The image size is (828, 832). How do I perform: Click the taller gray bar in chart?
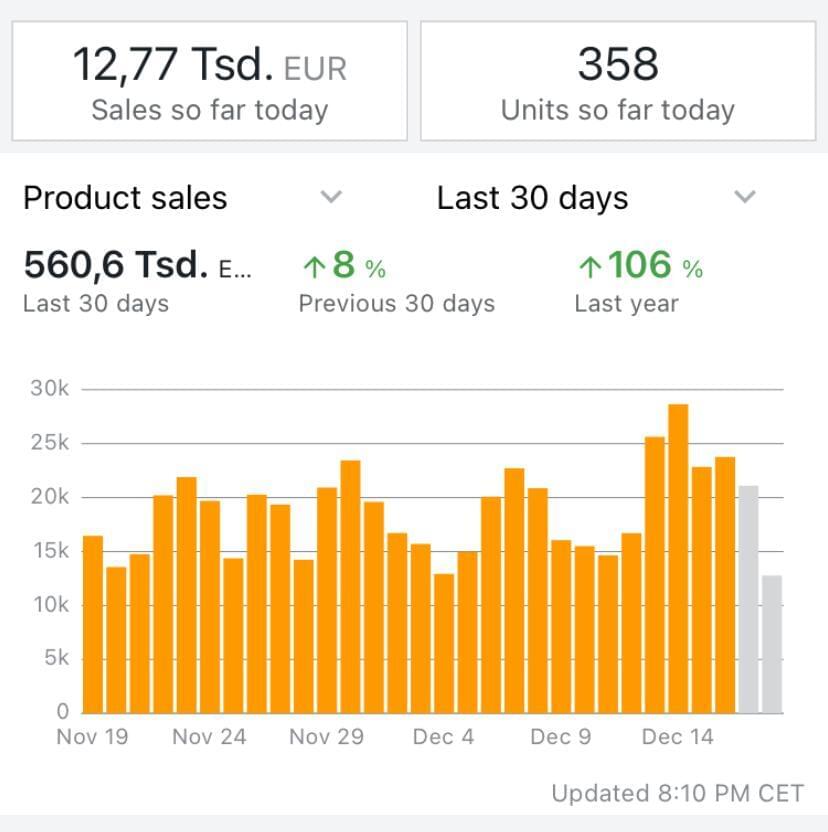[x=748, y=600]
